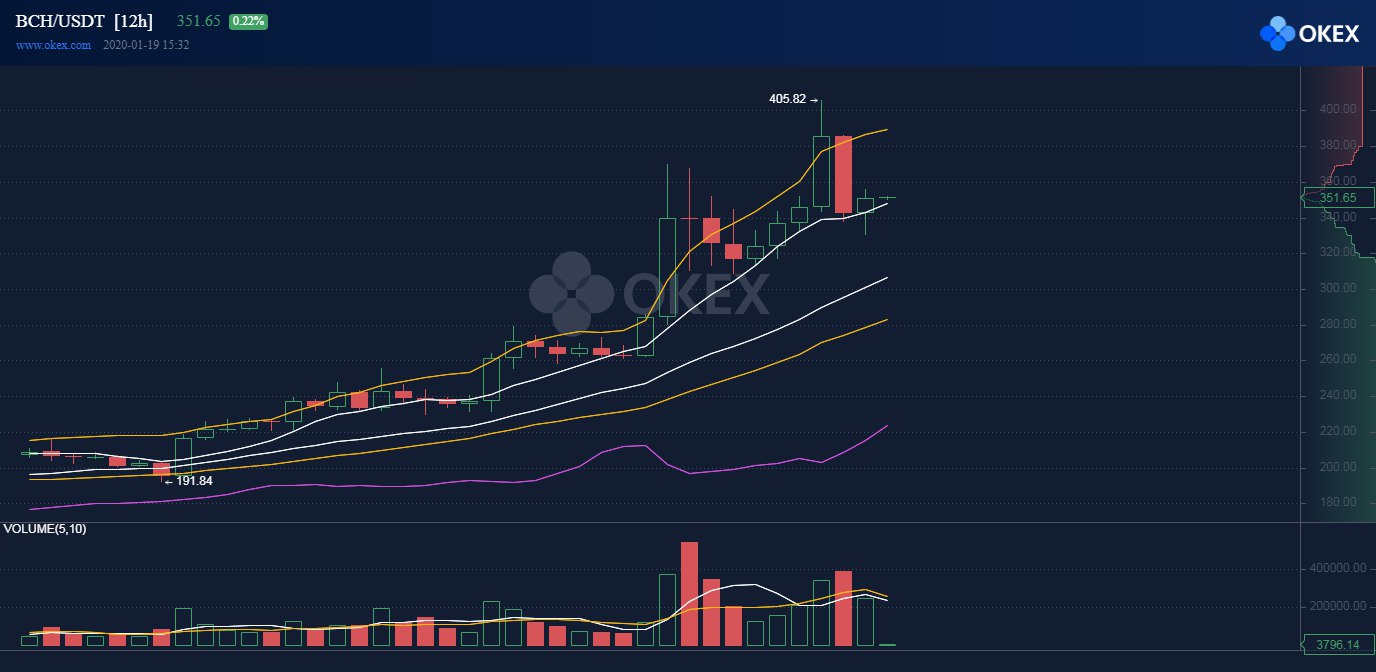Click the 300.00 price axis label
The height and width of the screenshot is (672, 1376).
(x=1338, y=288)
